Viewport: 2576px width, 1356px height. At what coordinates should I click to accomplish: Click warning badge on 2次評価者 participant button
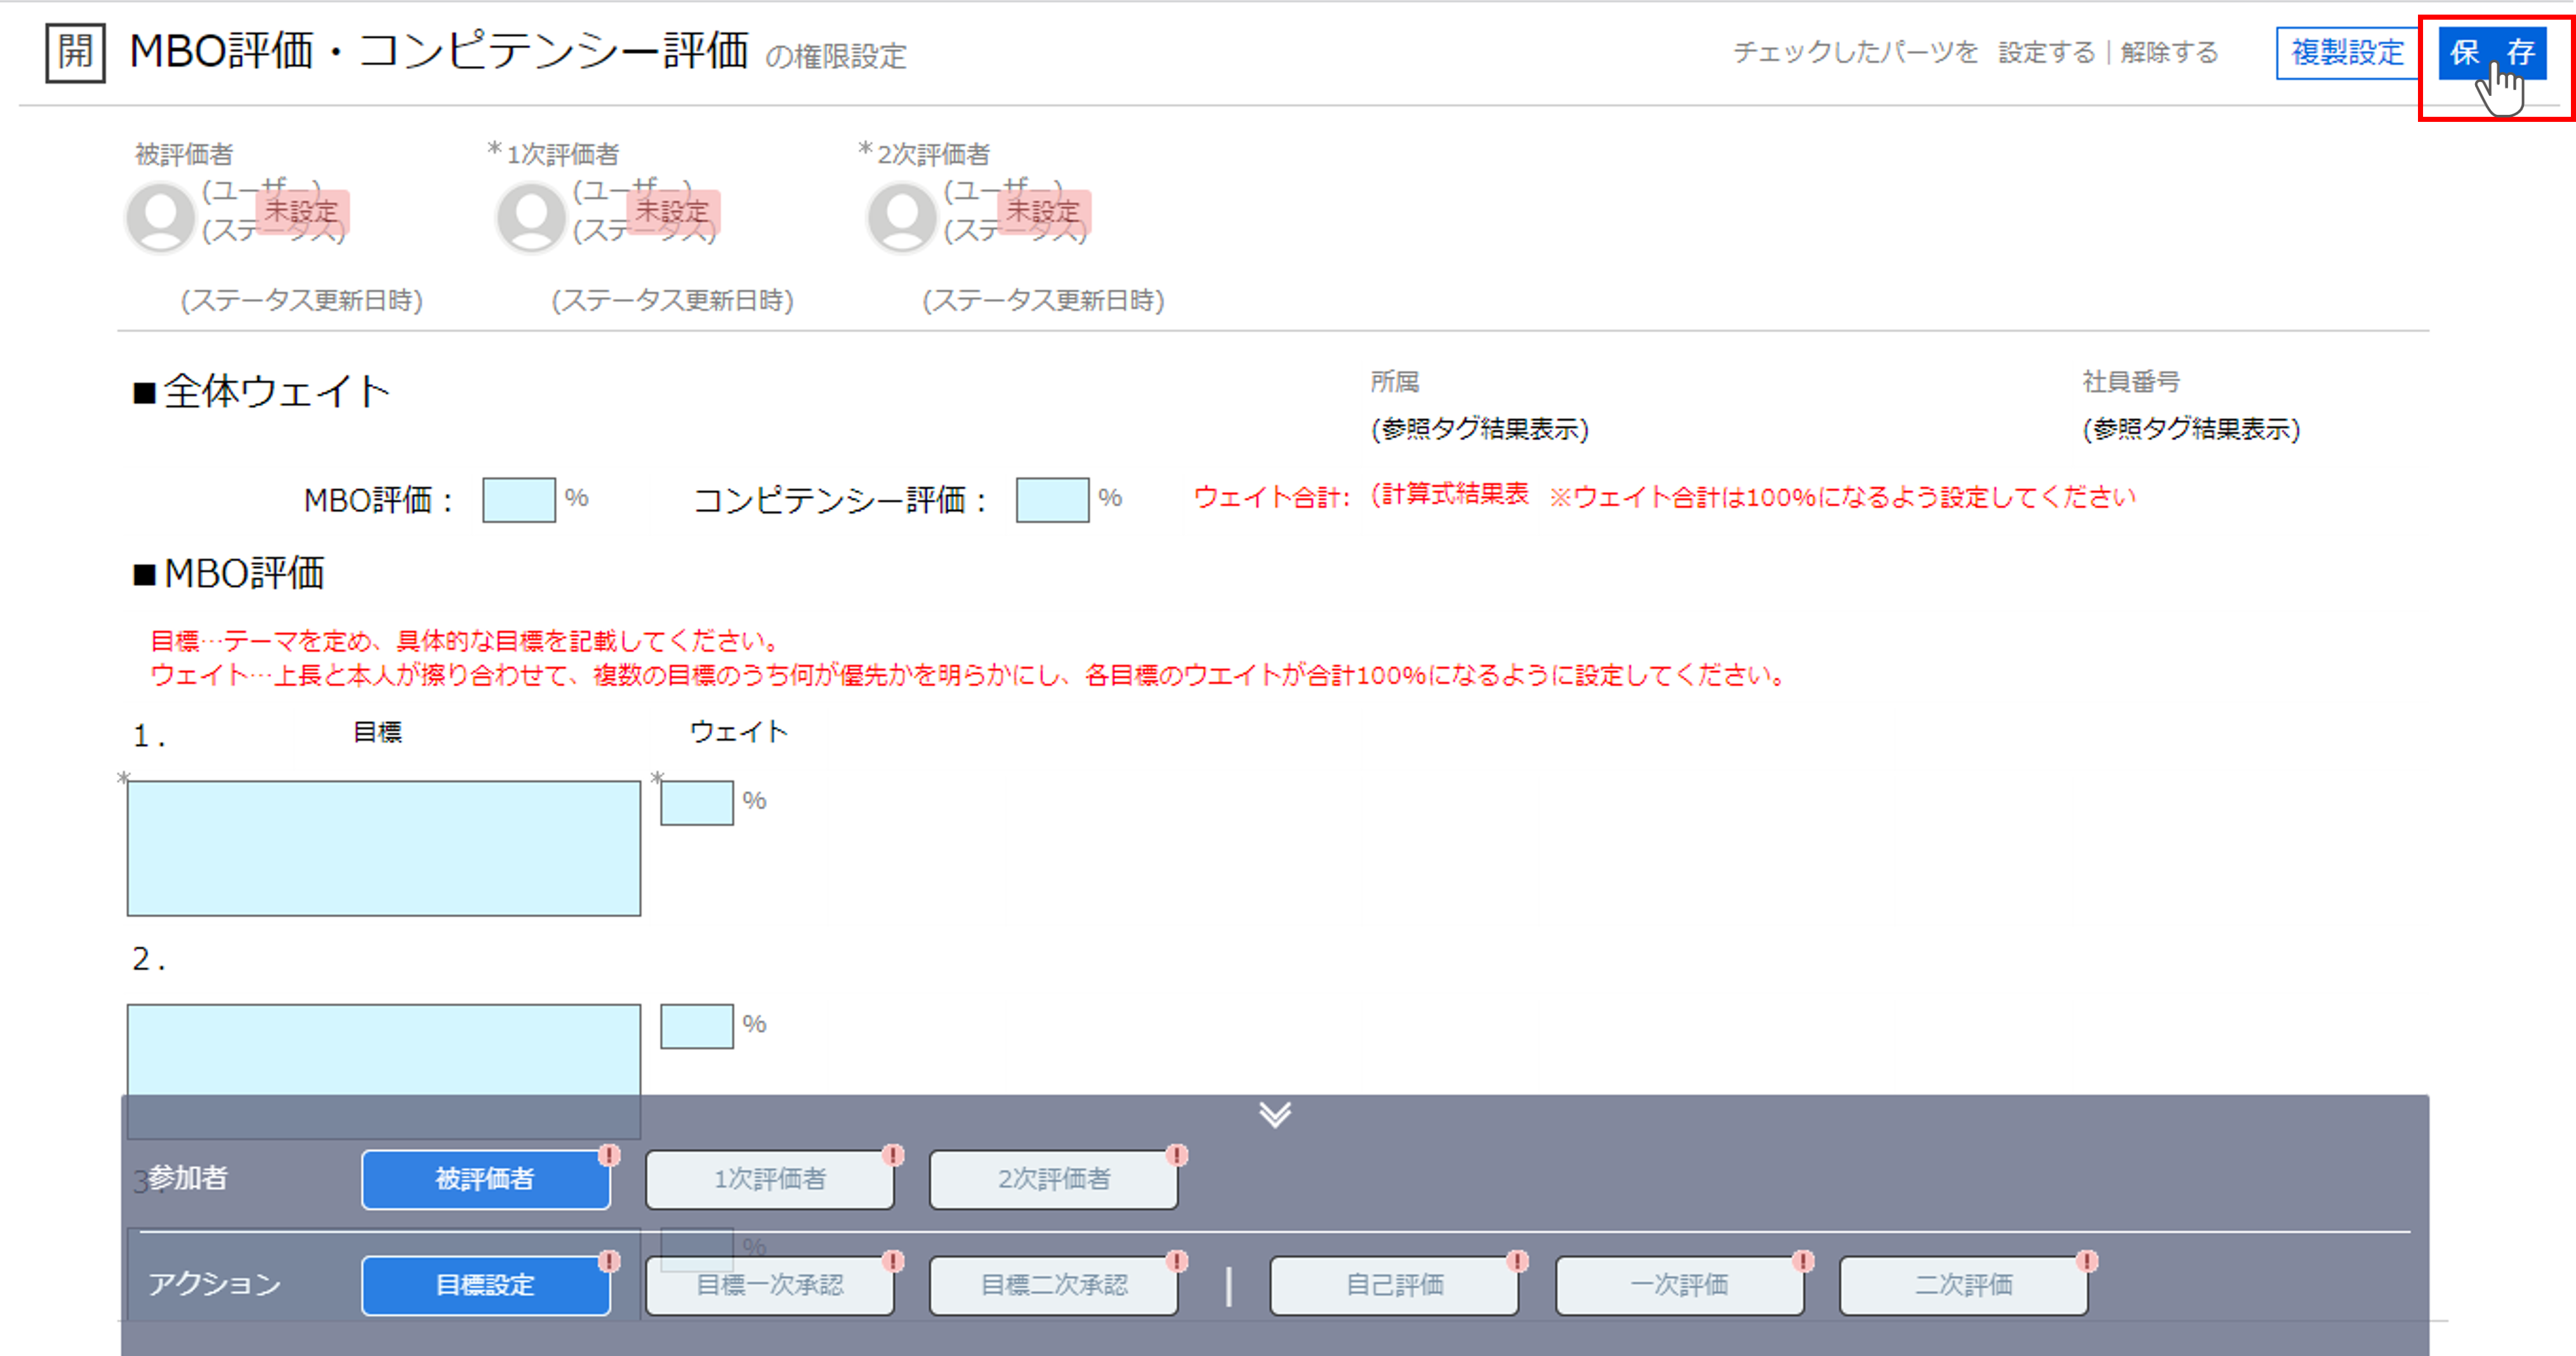click(1177, 1156)
